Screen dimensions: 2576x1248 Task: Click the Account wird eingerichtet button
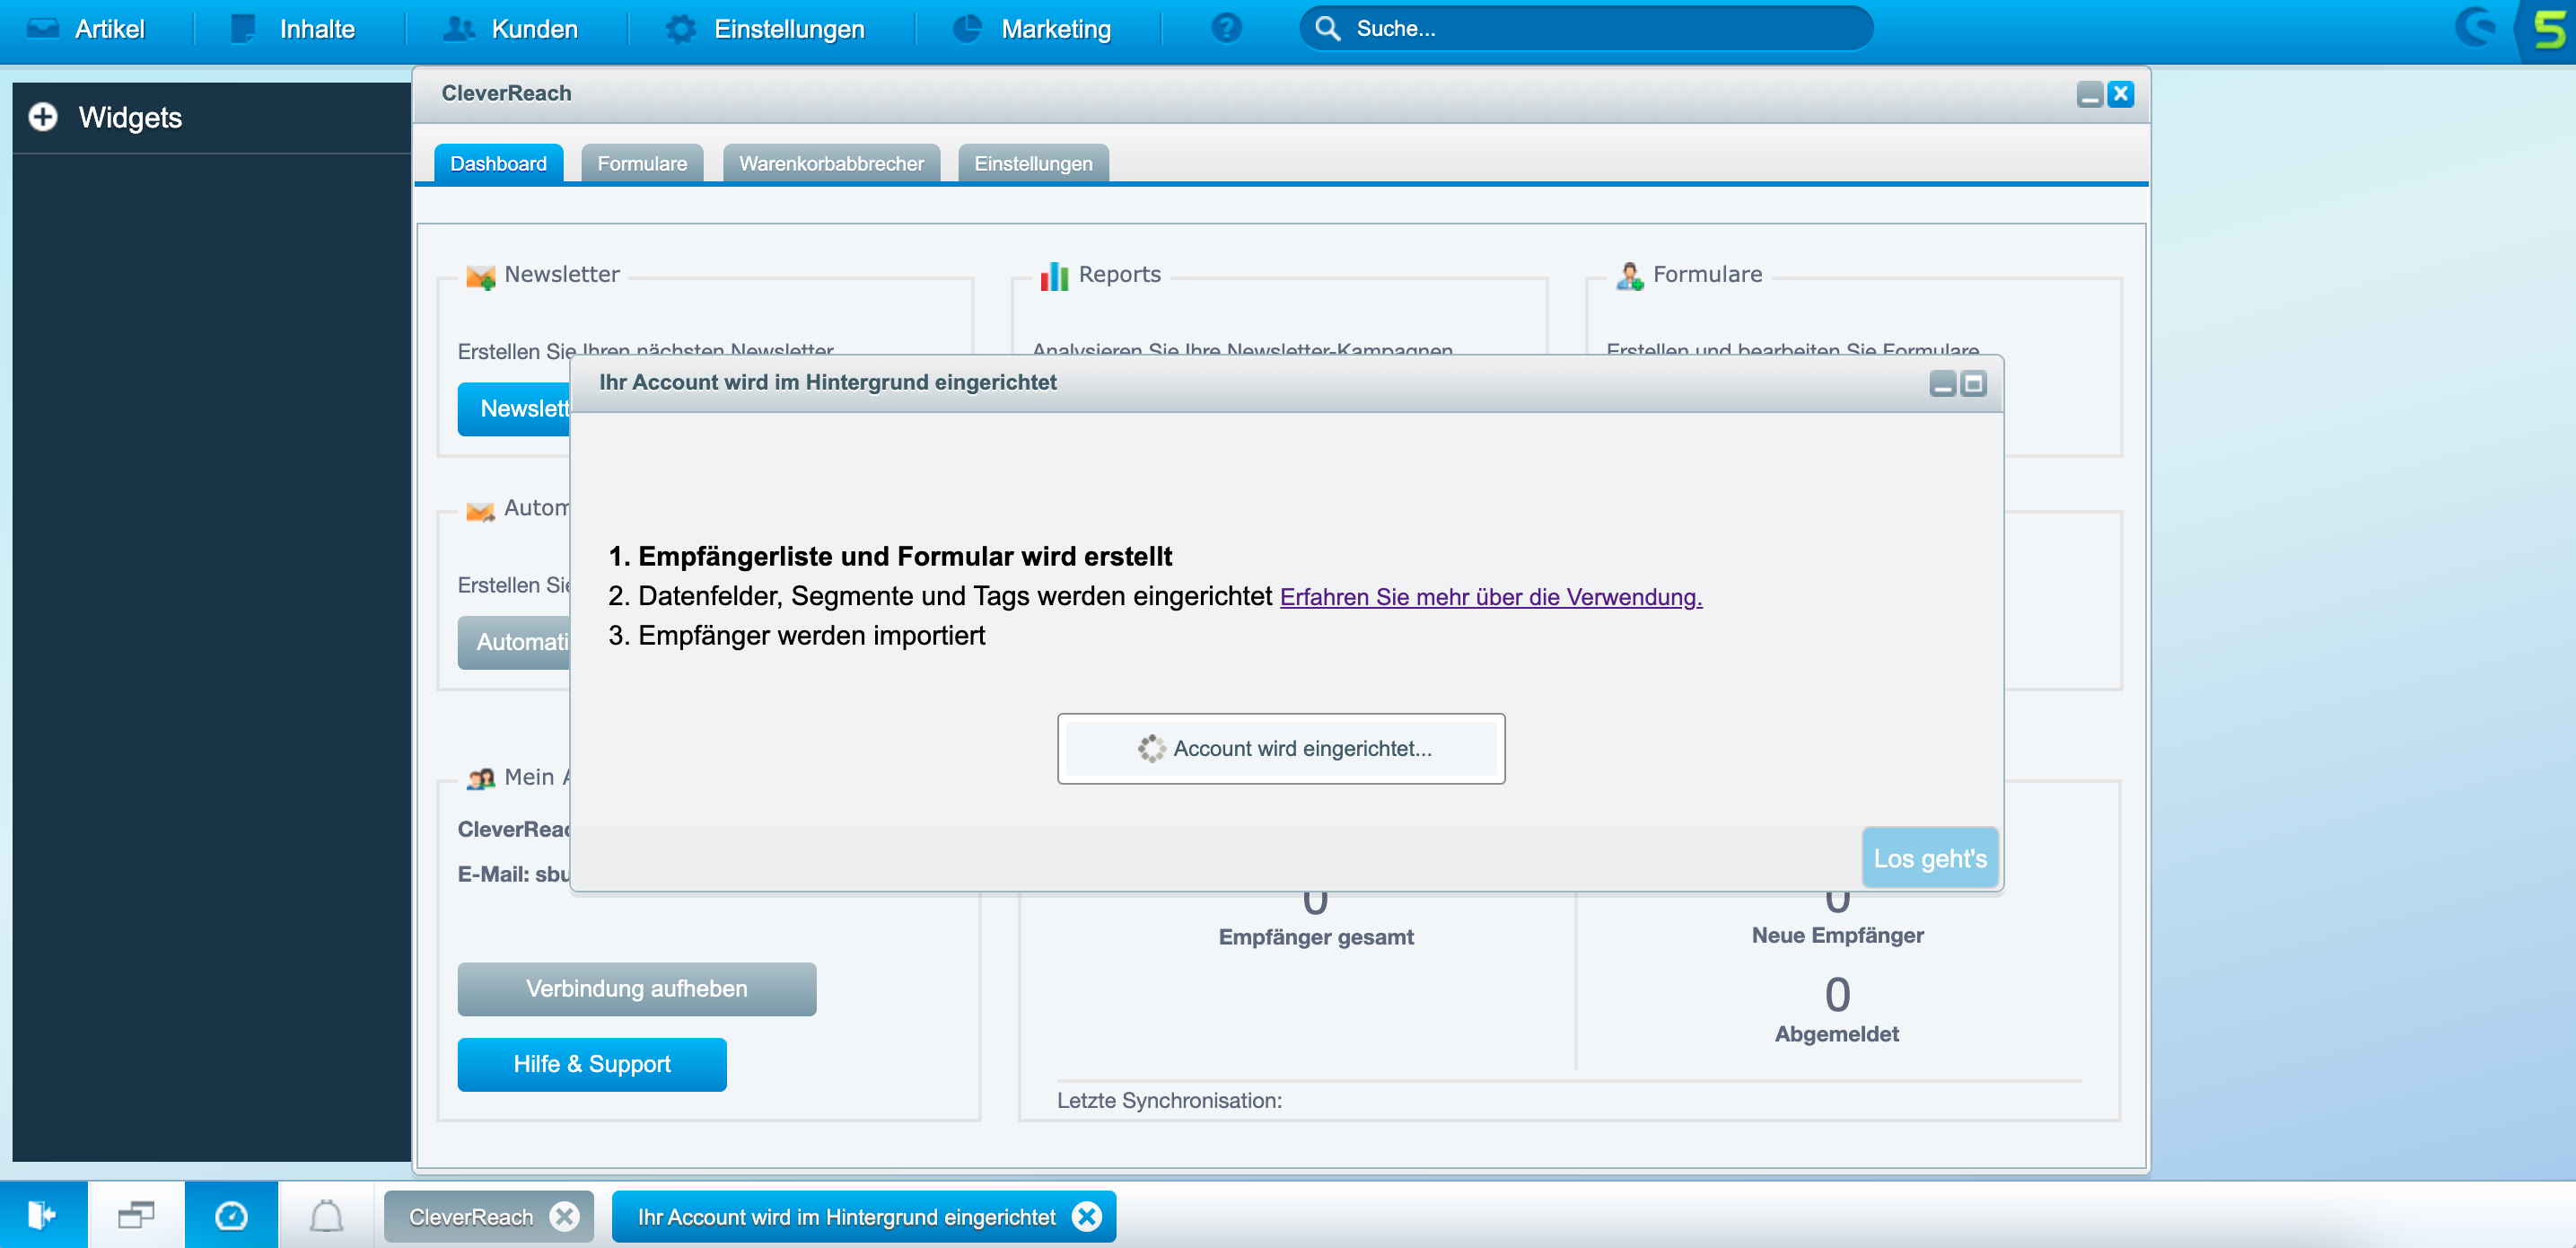coord(1281,748)
